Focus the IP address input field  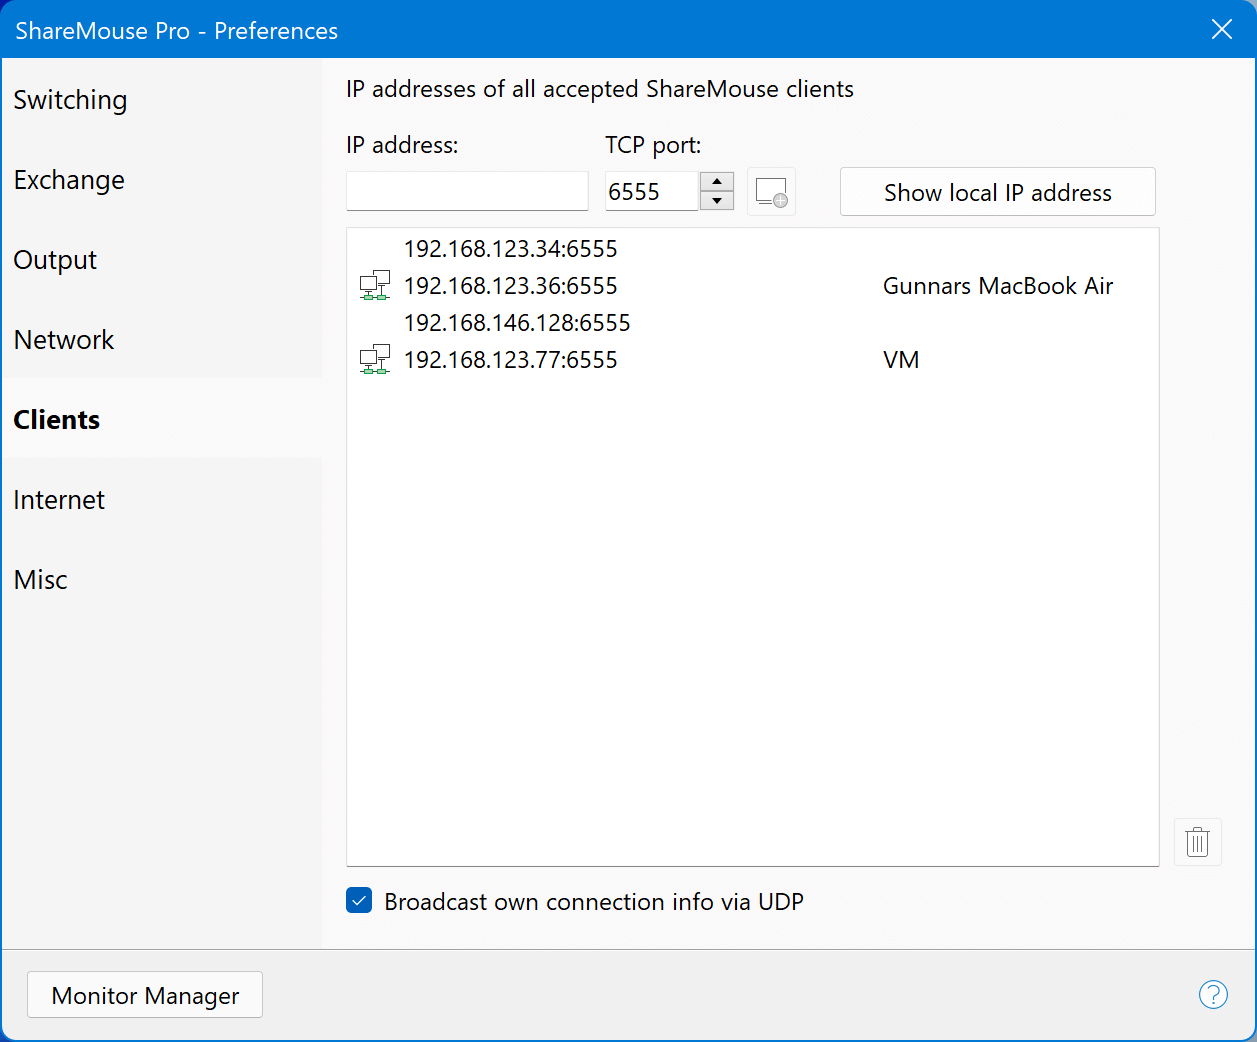coord(467,191)
